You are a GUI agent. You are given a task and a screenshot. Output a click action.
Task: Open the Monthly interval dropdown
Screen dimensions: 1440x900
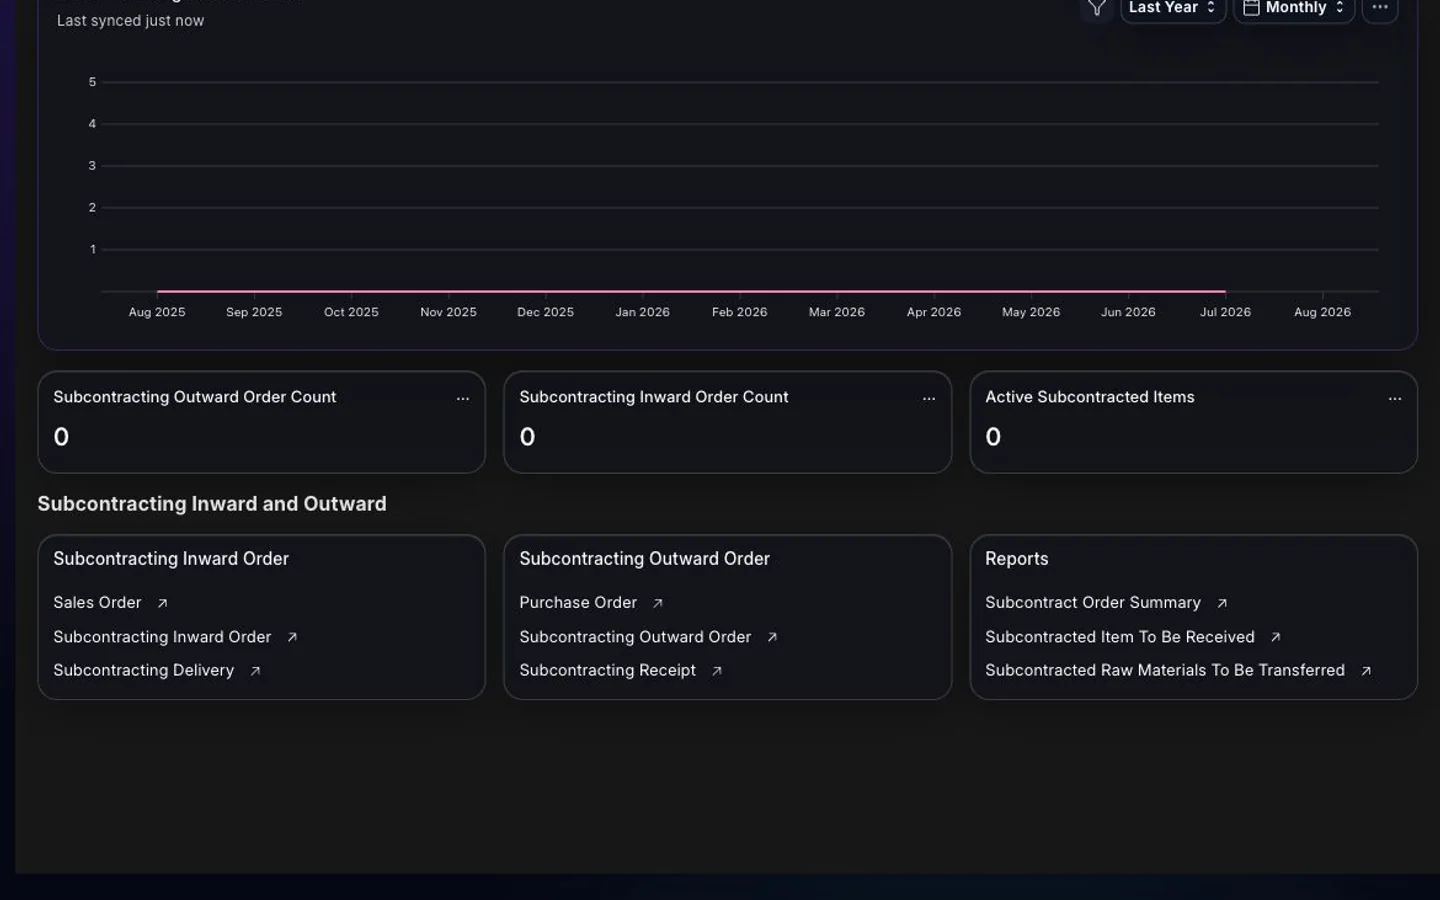click(x=1294, y=8)
